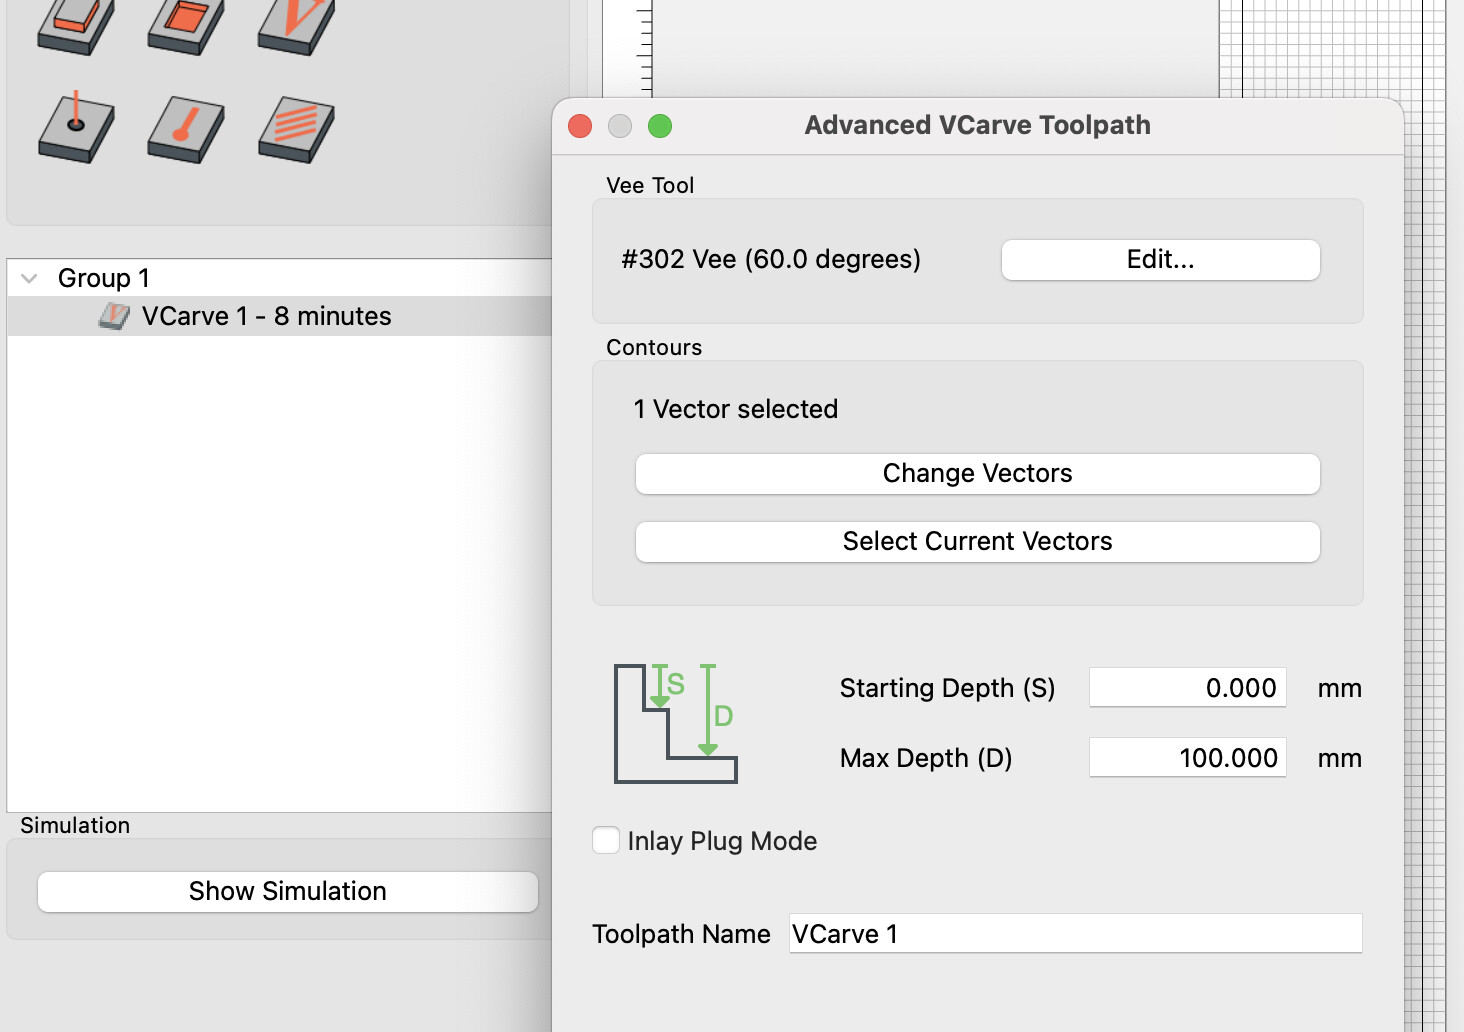Choose the Contour toolpath icon
The height and width of the screenshot is (1032, 1464).
(76, 27)
